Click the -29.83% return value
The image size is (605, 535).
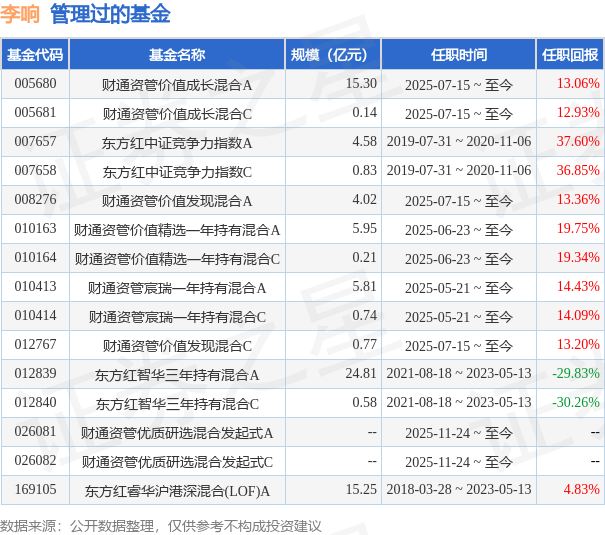point(575,374)
